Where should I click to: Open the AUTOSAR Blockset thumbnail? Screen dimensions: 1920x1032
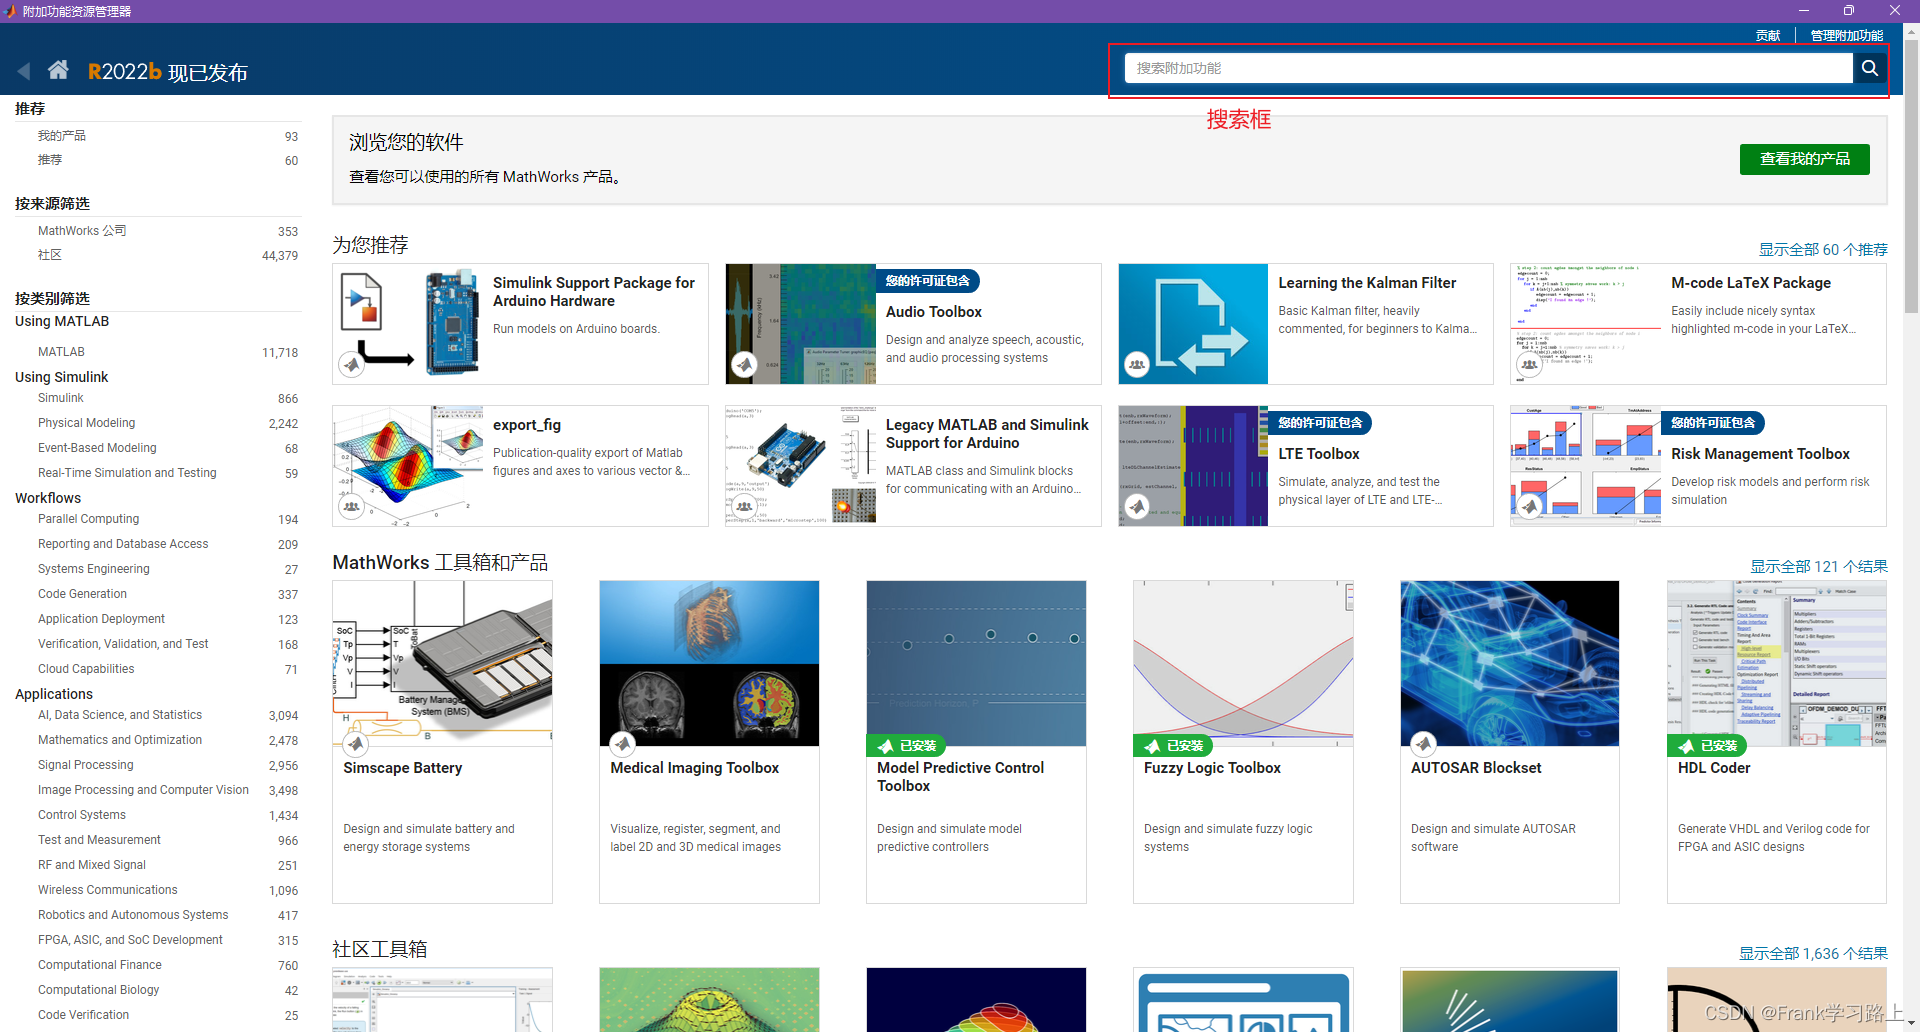(1510, 663)
